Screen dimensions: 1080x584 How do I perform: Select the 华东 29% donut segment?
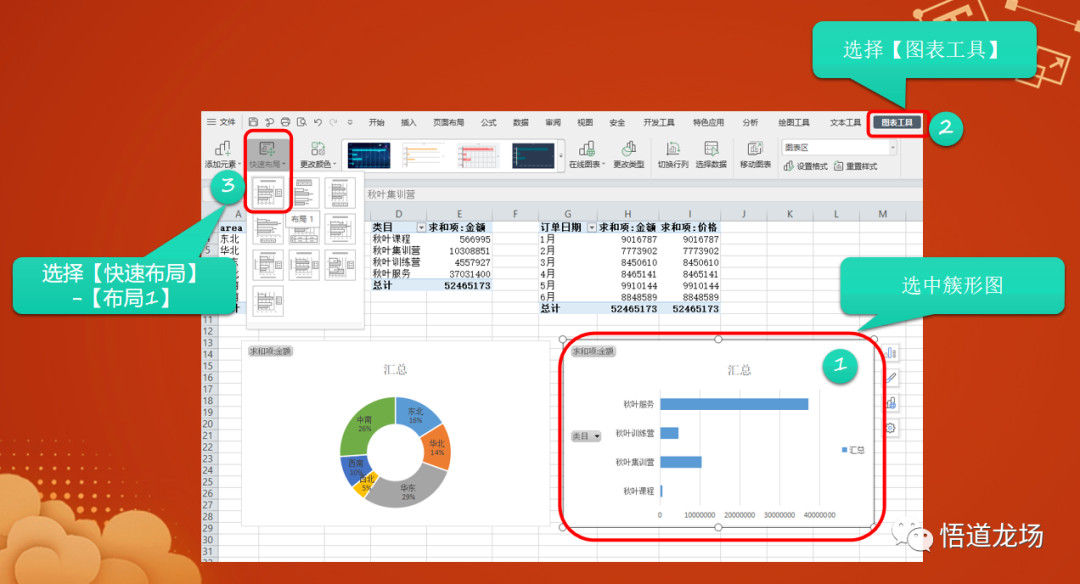click(x=407, y=490)
